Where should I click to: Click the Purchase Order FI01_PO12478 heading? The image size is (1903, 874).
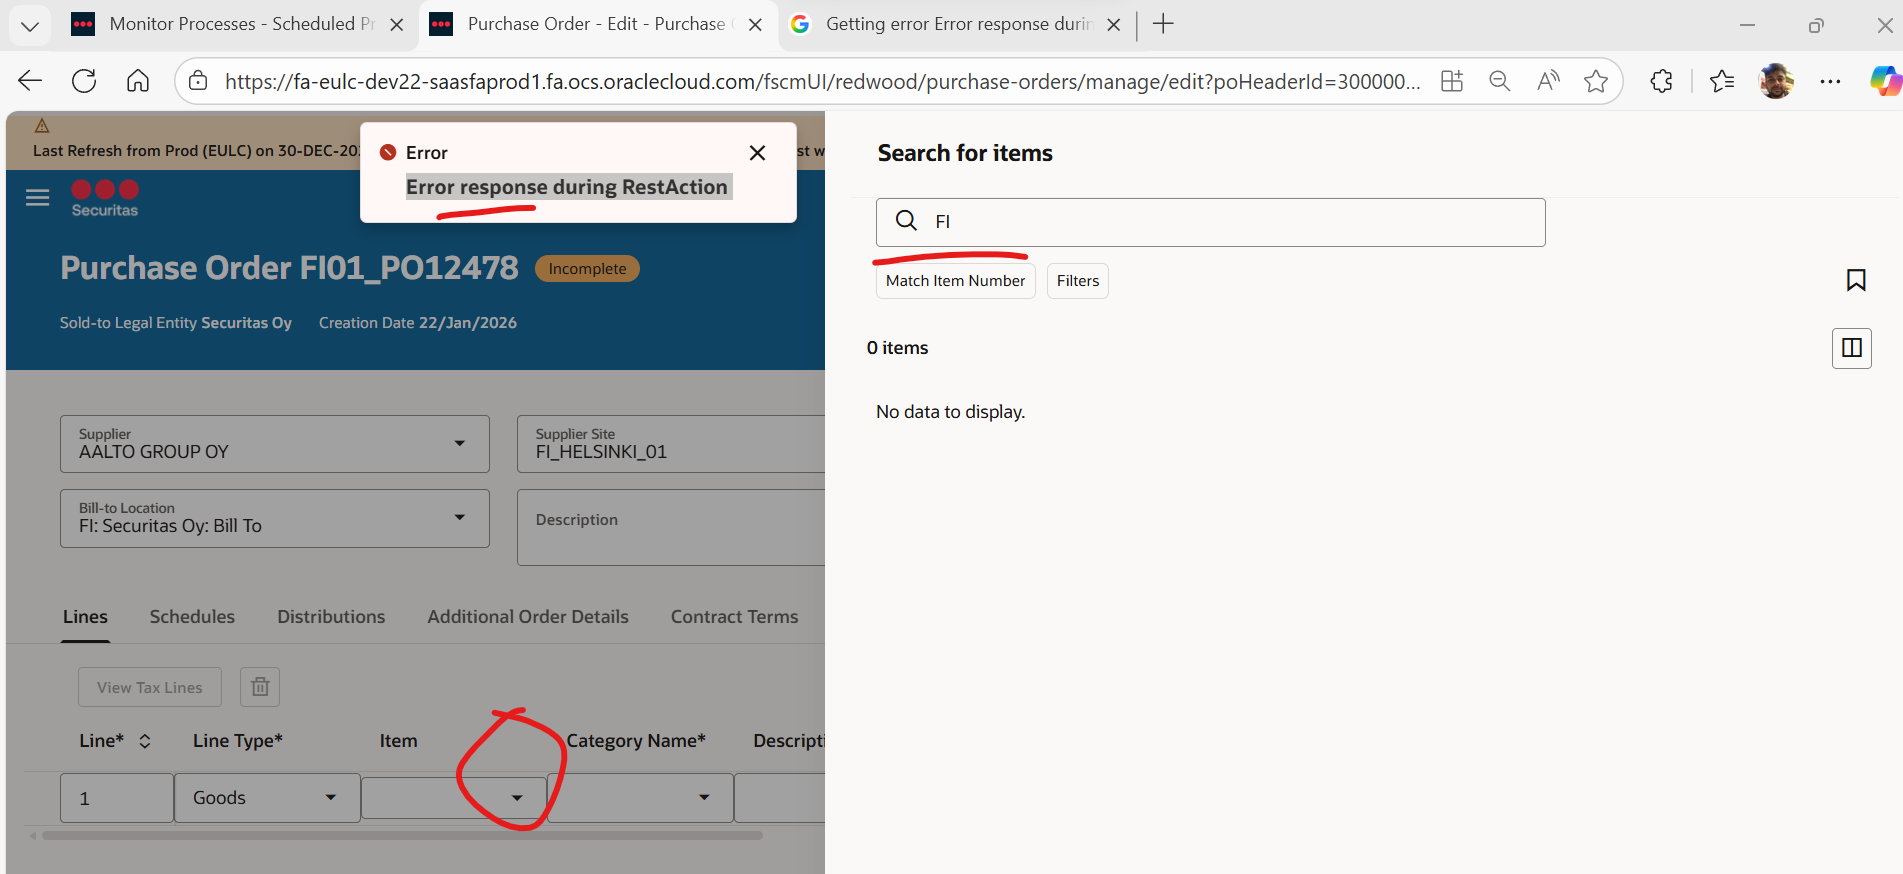coord(289,268)
